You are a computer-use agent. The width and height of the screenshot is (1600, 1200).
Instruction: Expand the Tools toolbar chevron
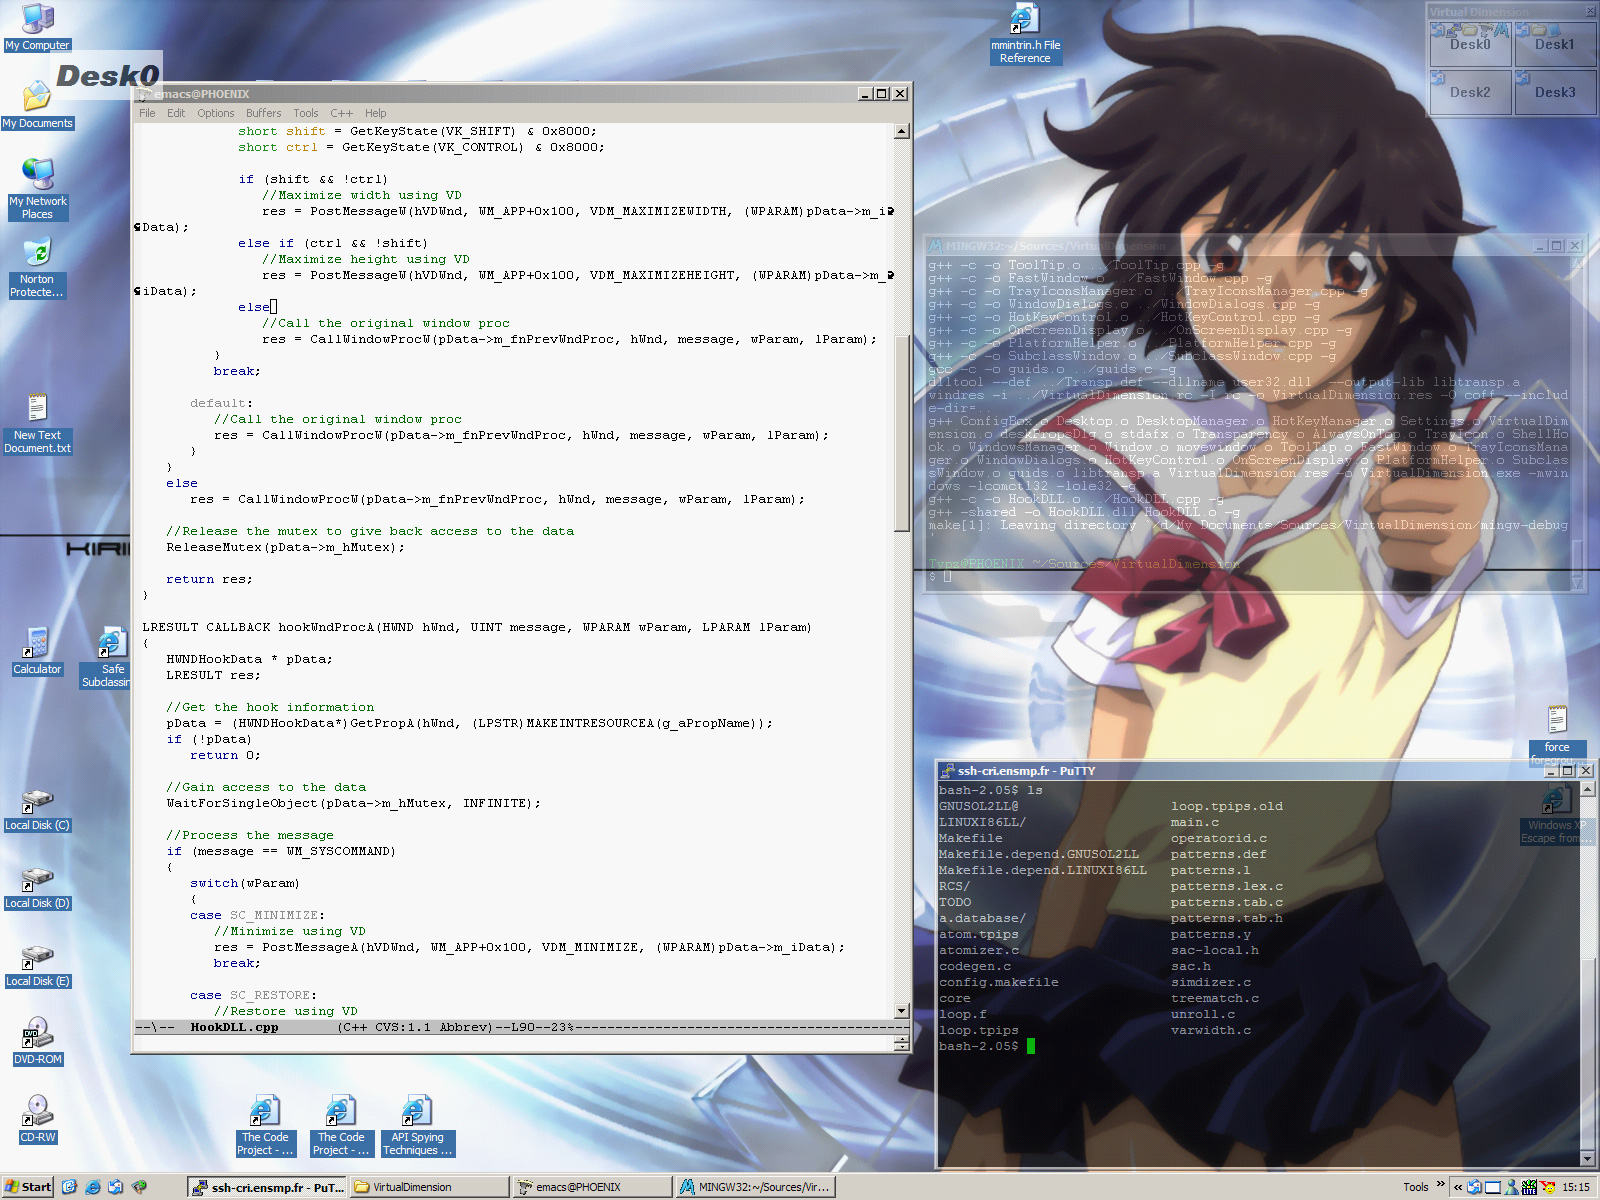(1441, 1184)
